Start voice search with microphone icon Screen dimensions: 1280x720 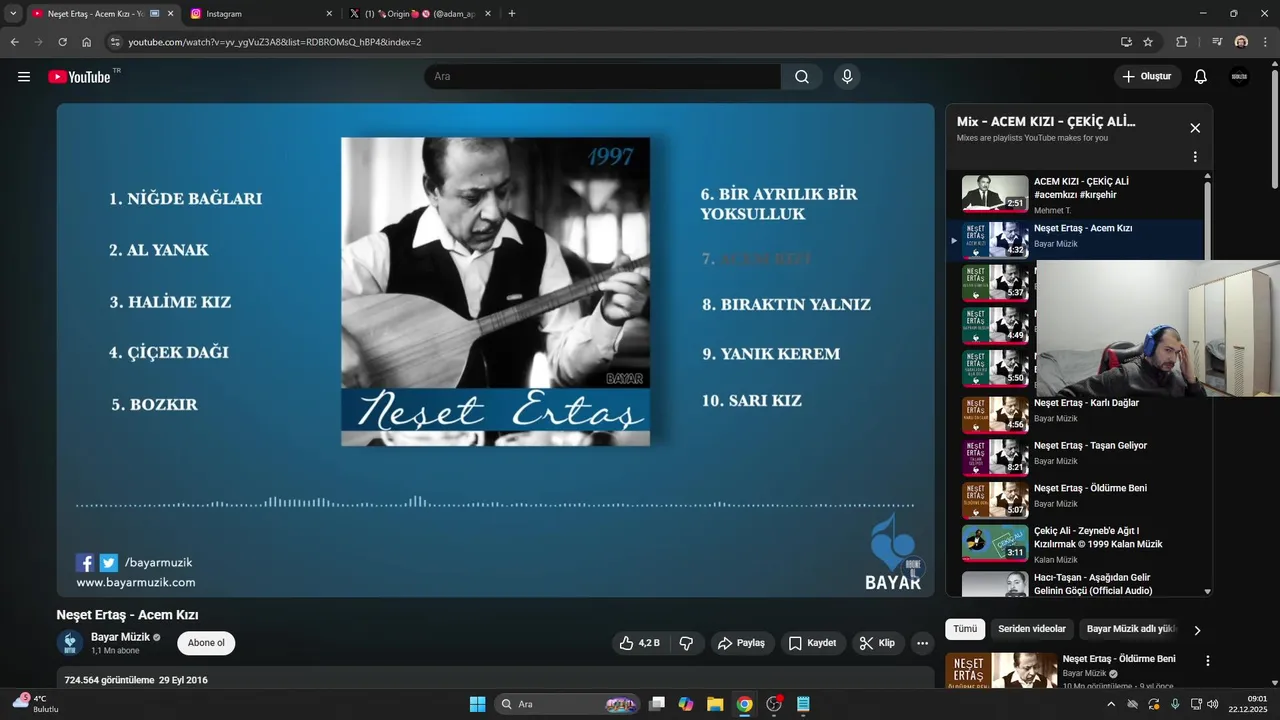point(847,77)
